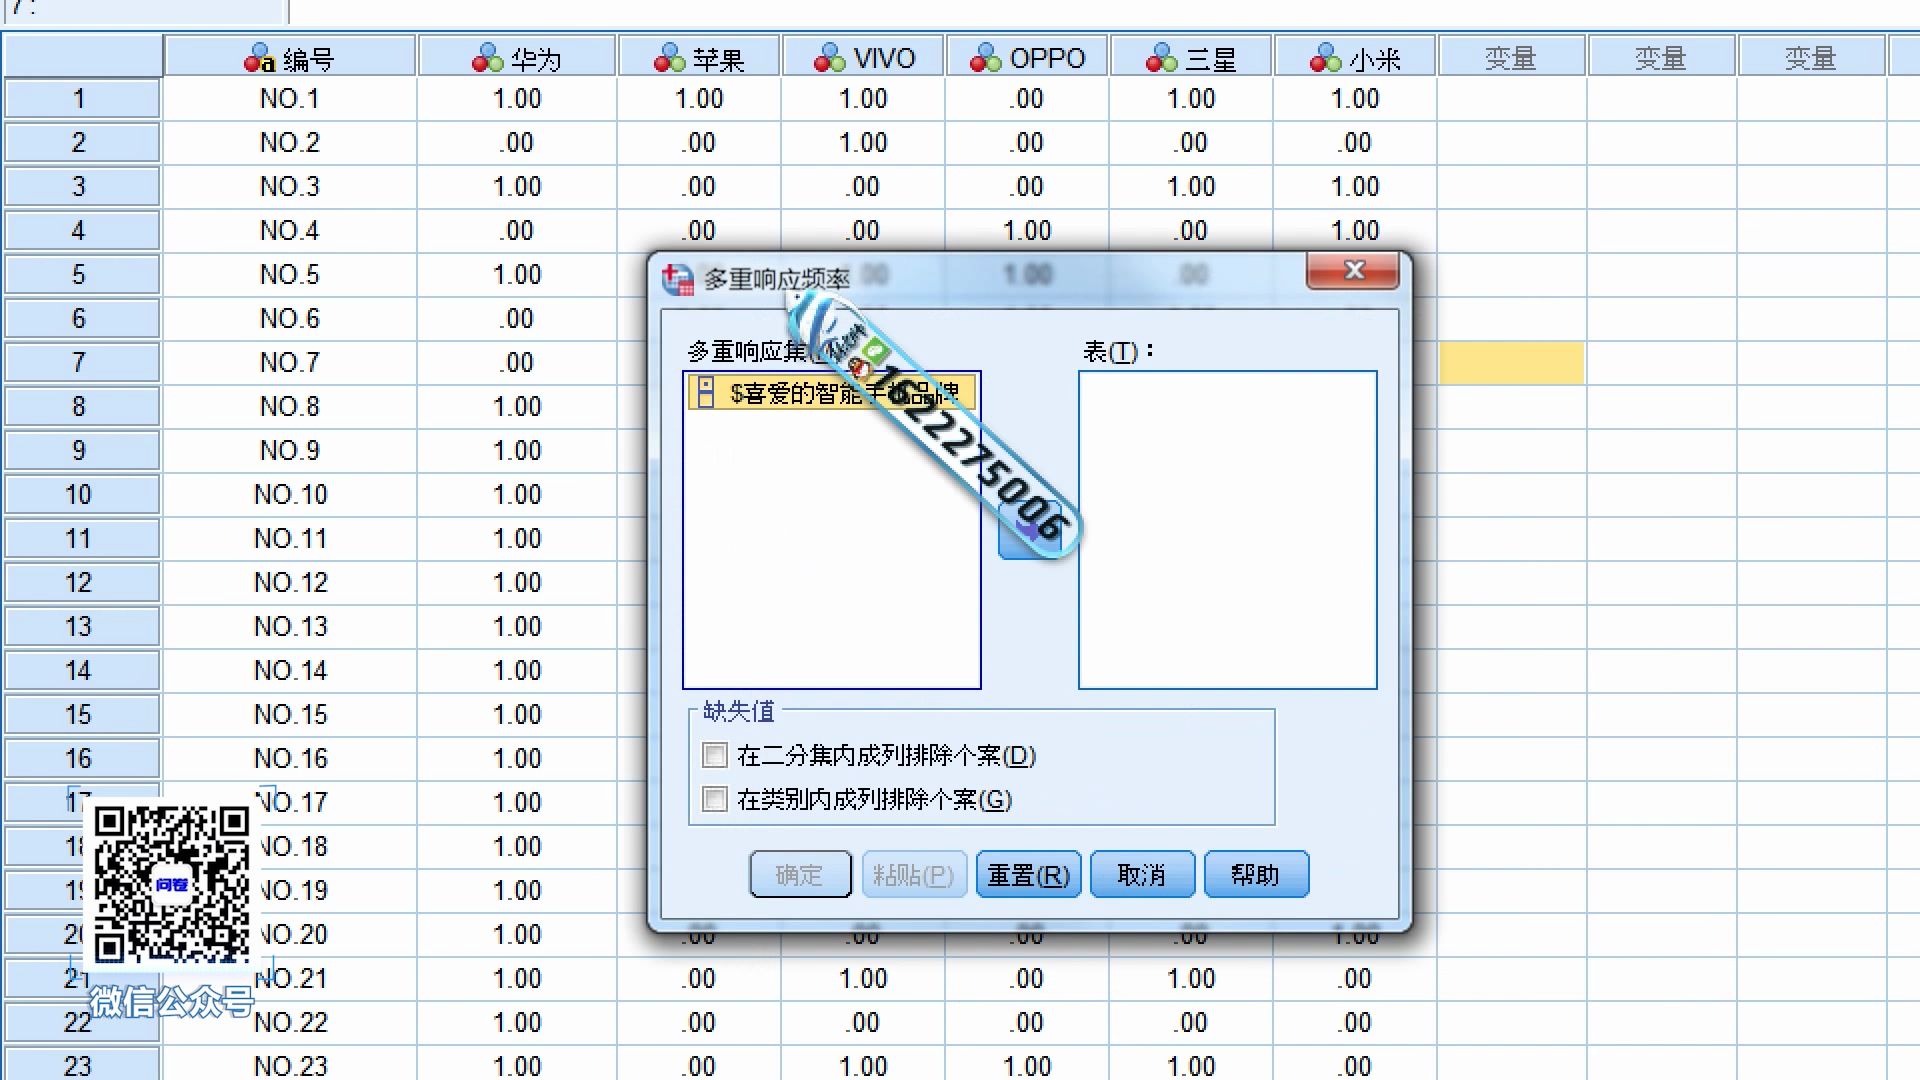Enable 在二分集内成列排除个案 checkbox
Screen dimensions: 1920x1080
[715, 755]
